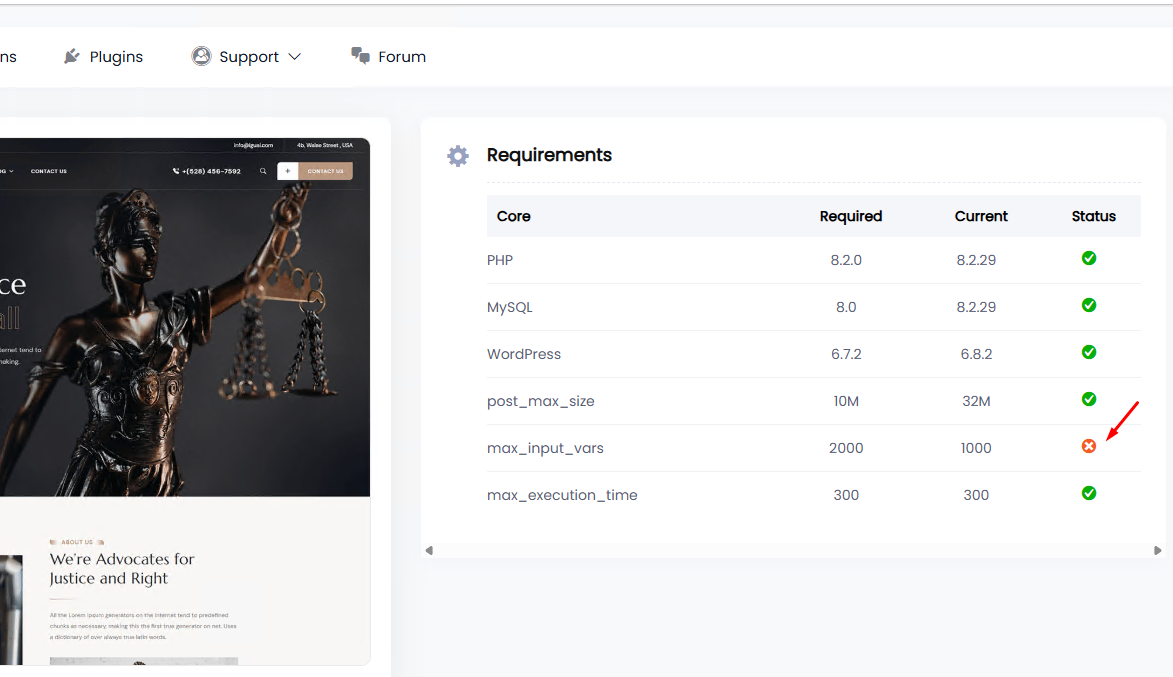Viewport: 1173px width, 677px height.
Task: Click the Contact Us button in preview
Action: [325, 171]
